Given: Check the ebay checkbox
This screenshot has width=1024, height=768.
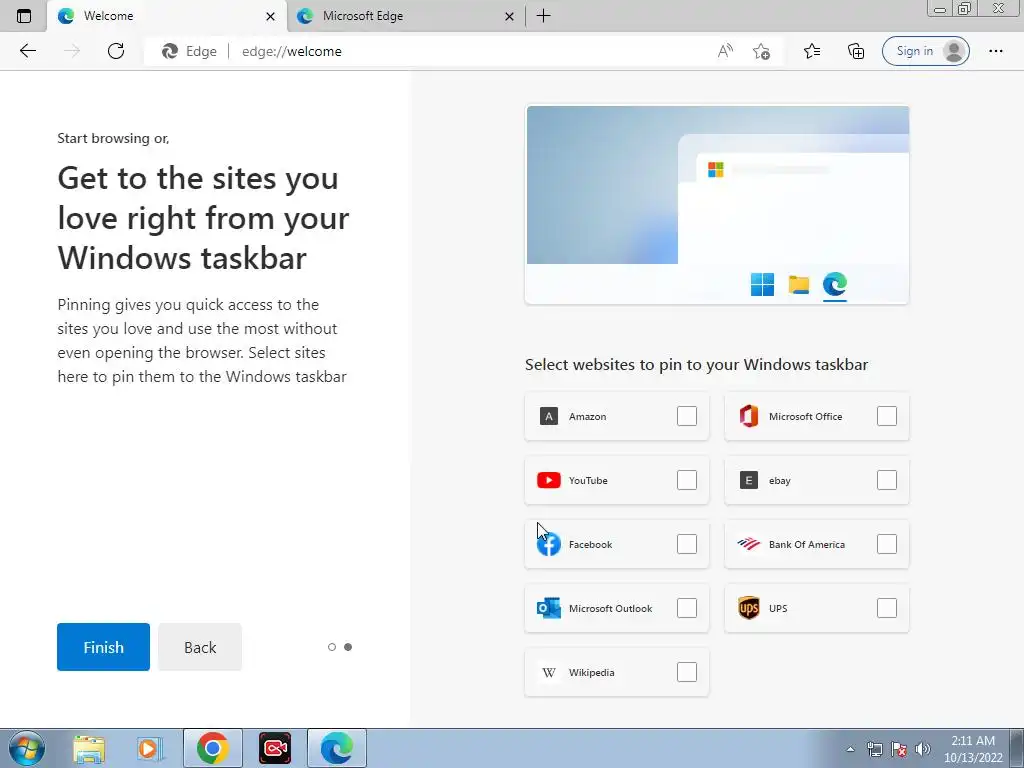Looking at the screenshot, I should [x=887, y=480].
